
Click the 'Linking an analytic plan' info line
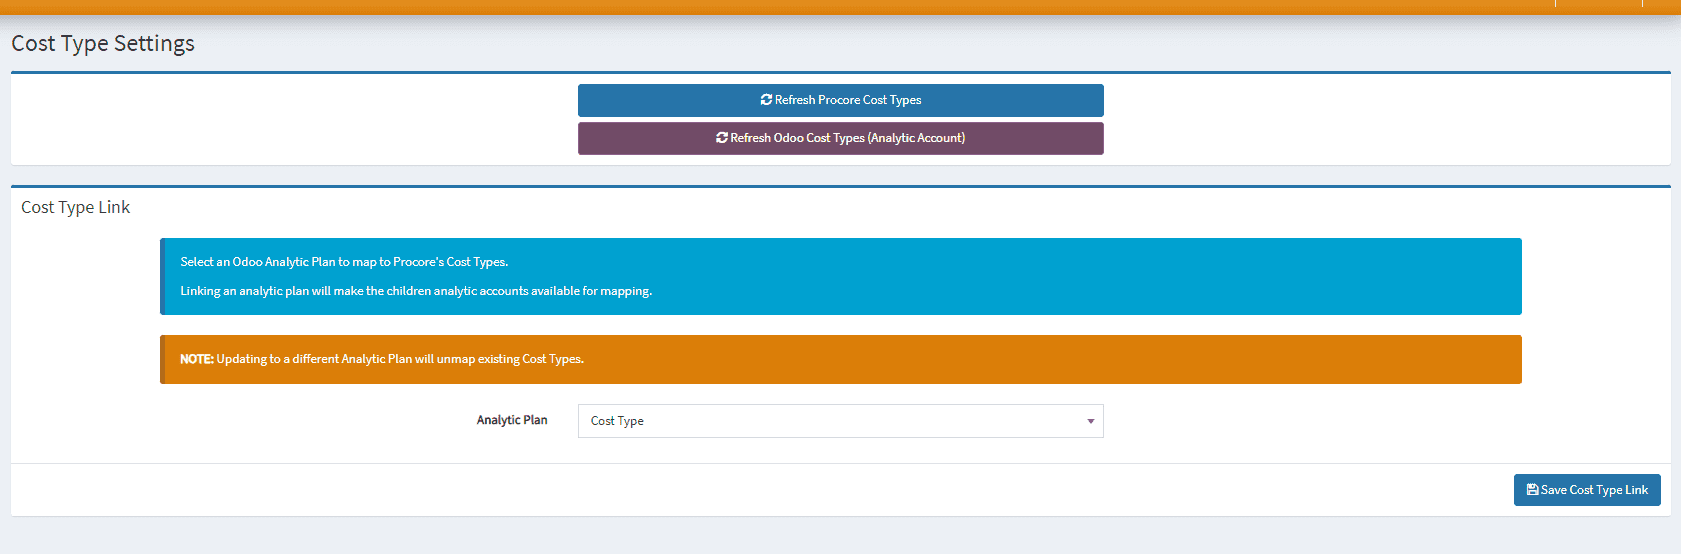[x=416, y=291]
